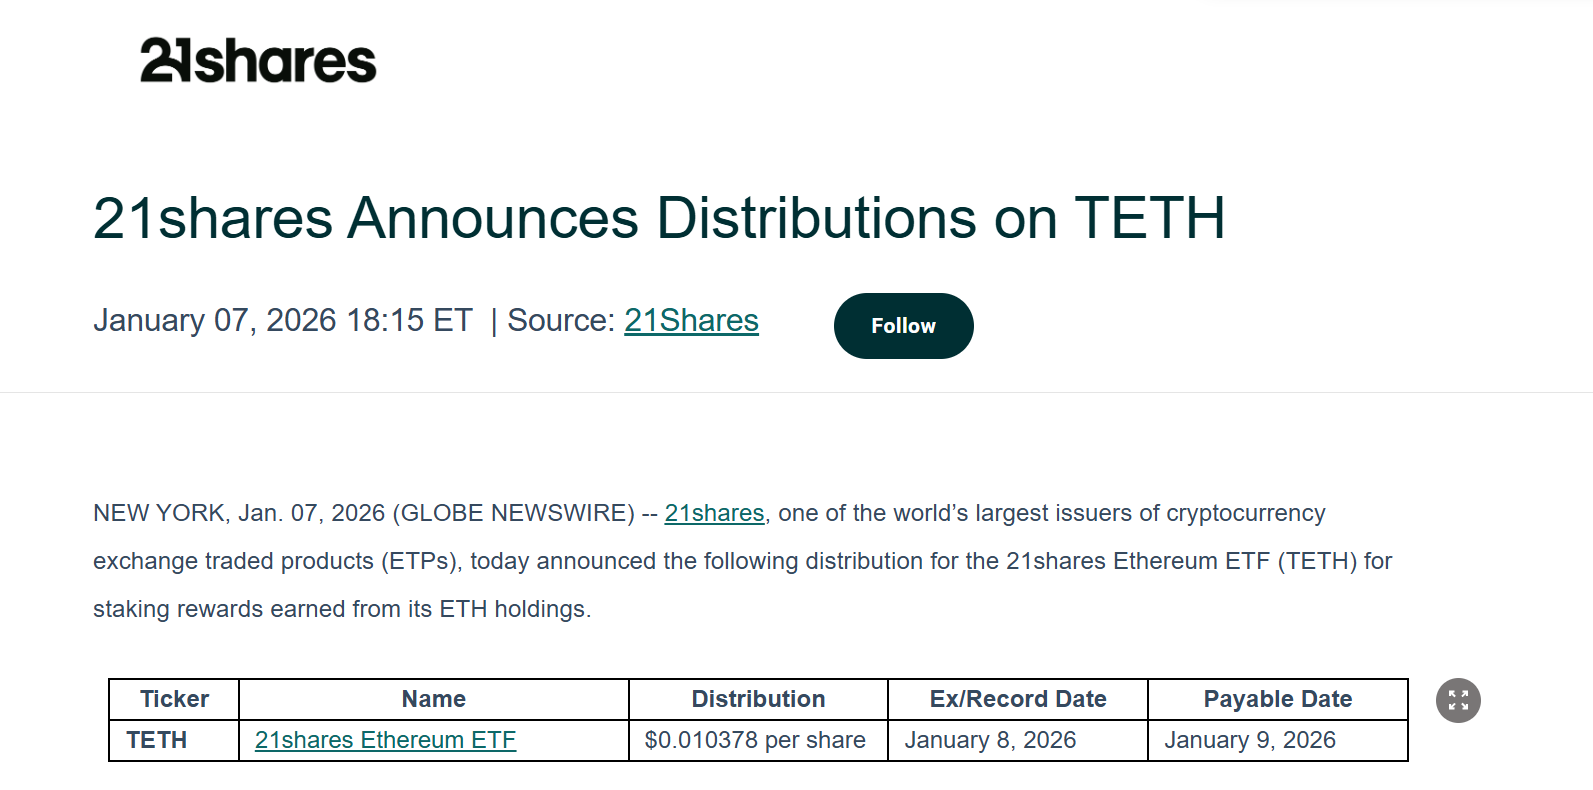The width and height of the screenshot is (1593, 790).
Task: Click the fullscreen expand icon beside the table
Action: 1458,700
